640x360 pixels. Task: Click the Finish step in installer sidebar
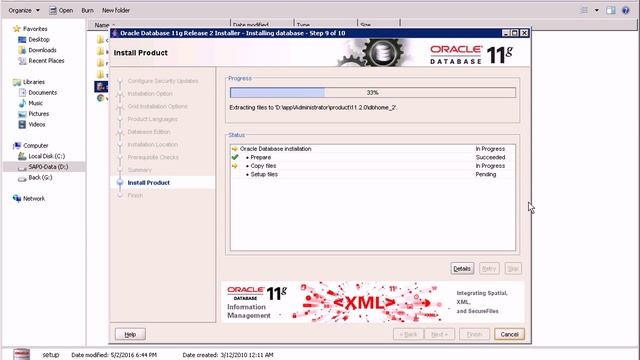tap(135, 195)
